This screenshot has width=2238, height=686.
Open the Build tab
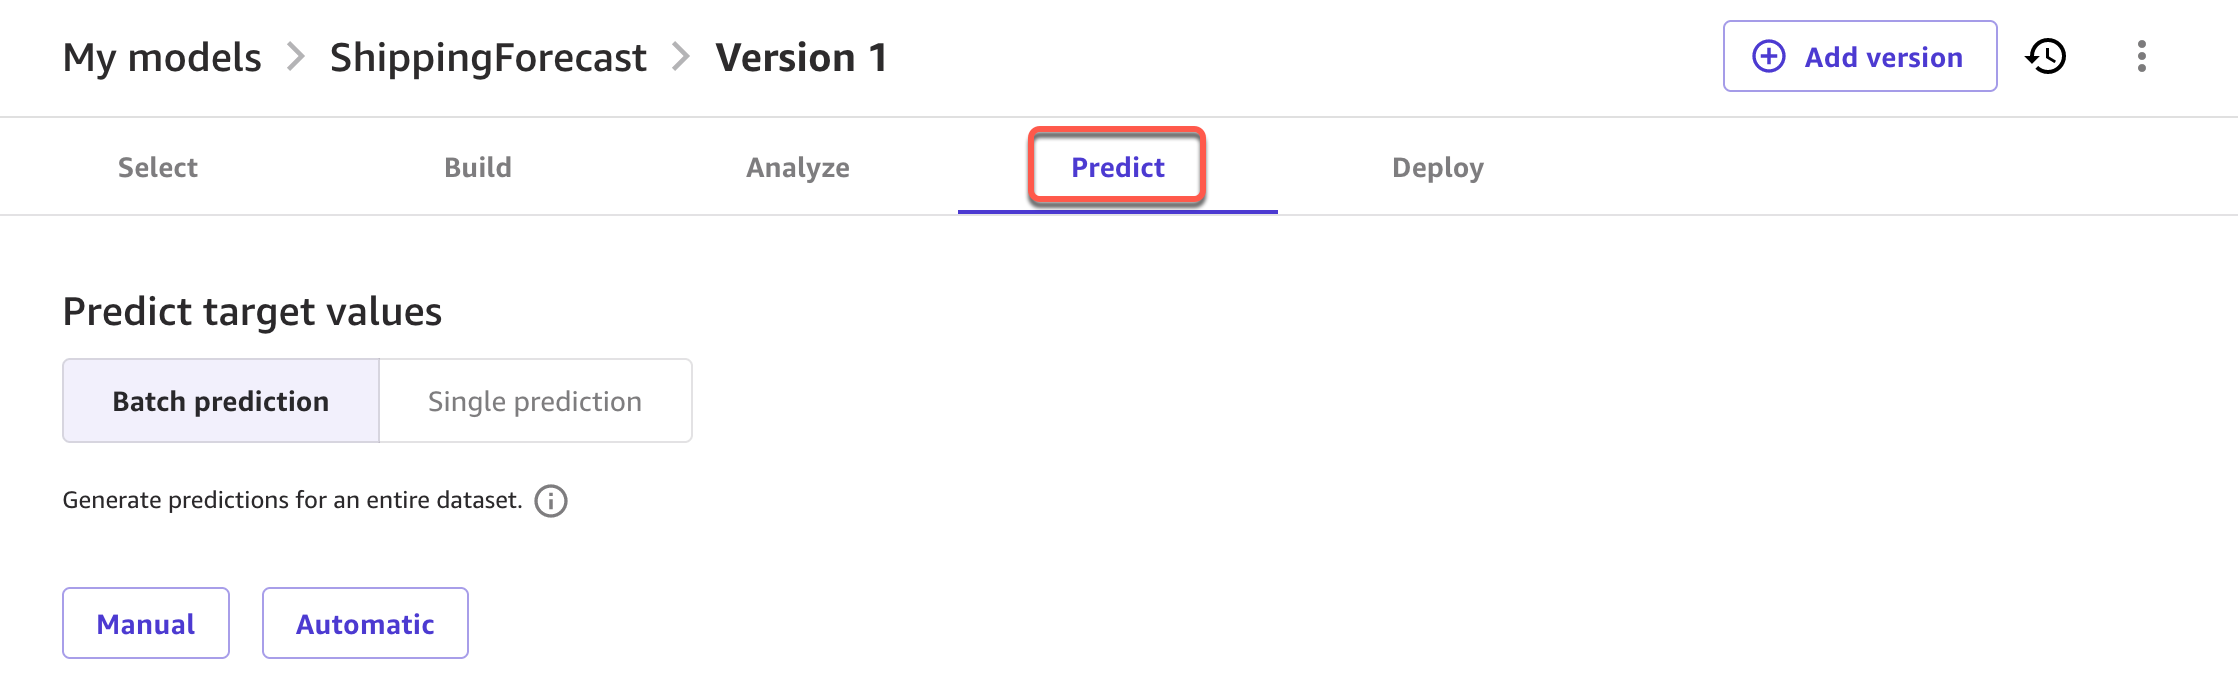[x=478, y=167]
